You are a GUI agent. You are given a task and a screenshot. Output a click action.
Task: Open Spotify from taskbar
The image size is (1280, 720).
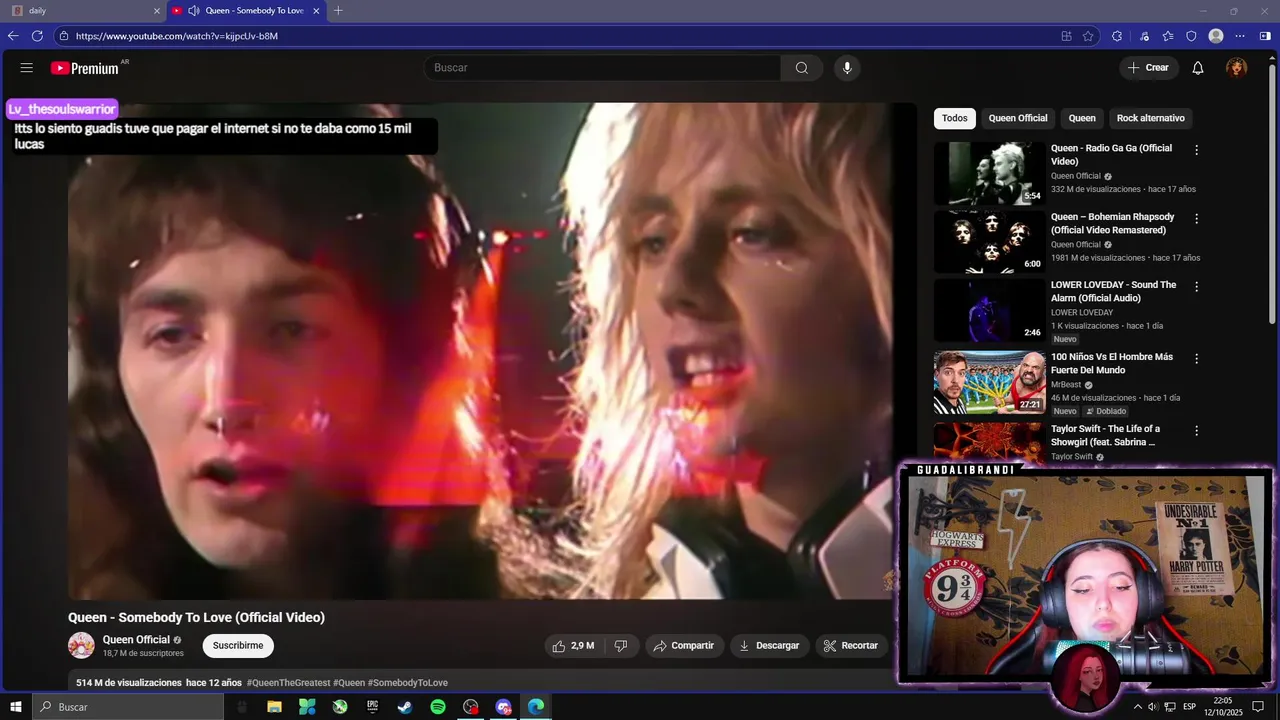pos(438,707)
